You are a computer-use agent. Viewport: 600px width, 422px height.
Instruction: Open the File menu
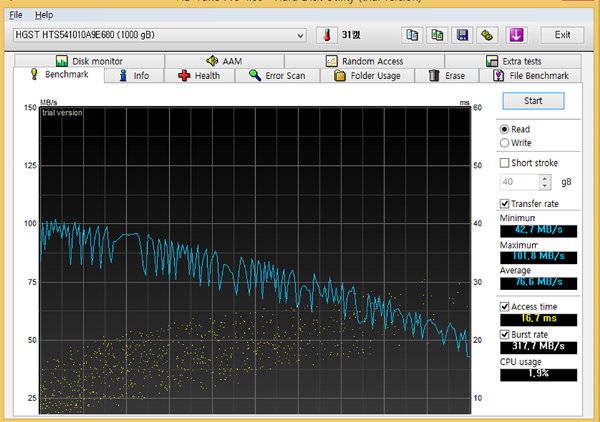pos(16,15)
